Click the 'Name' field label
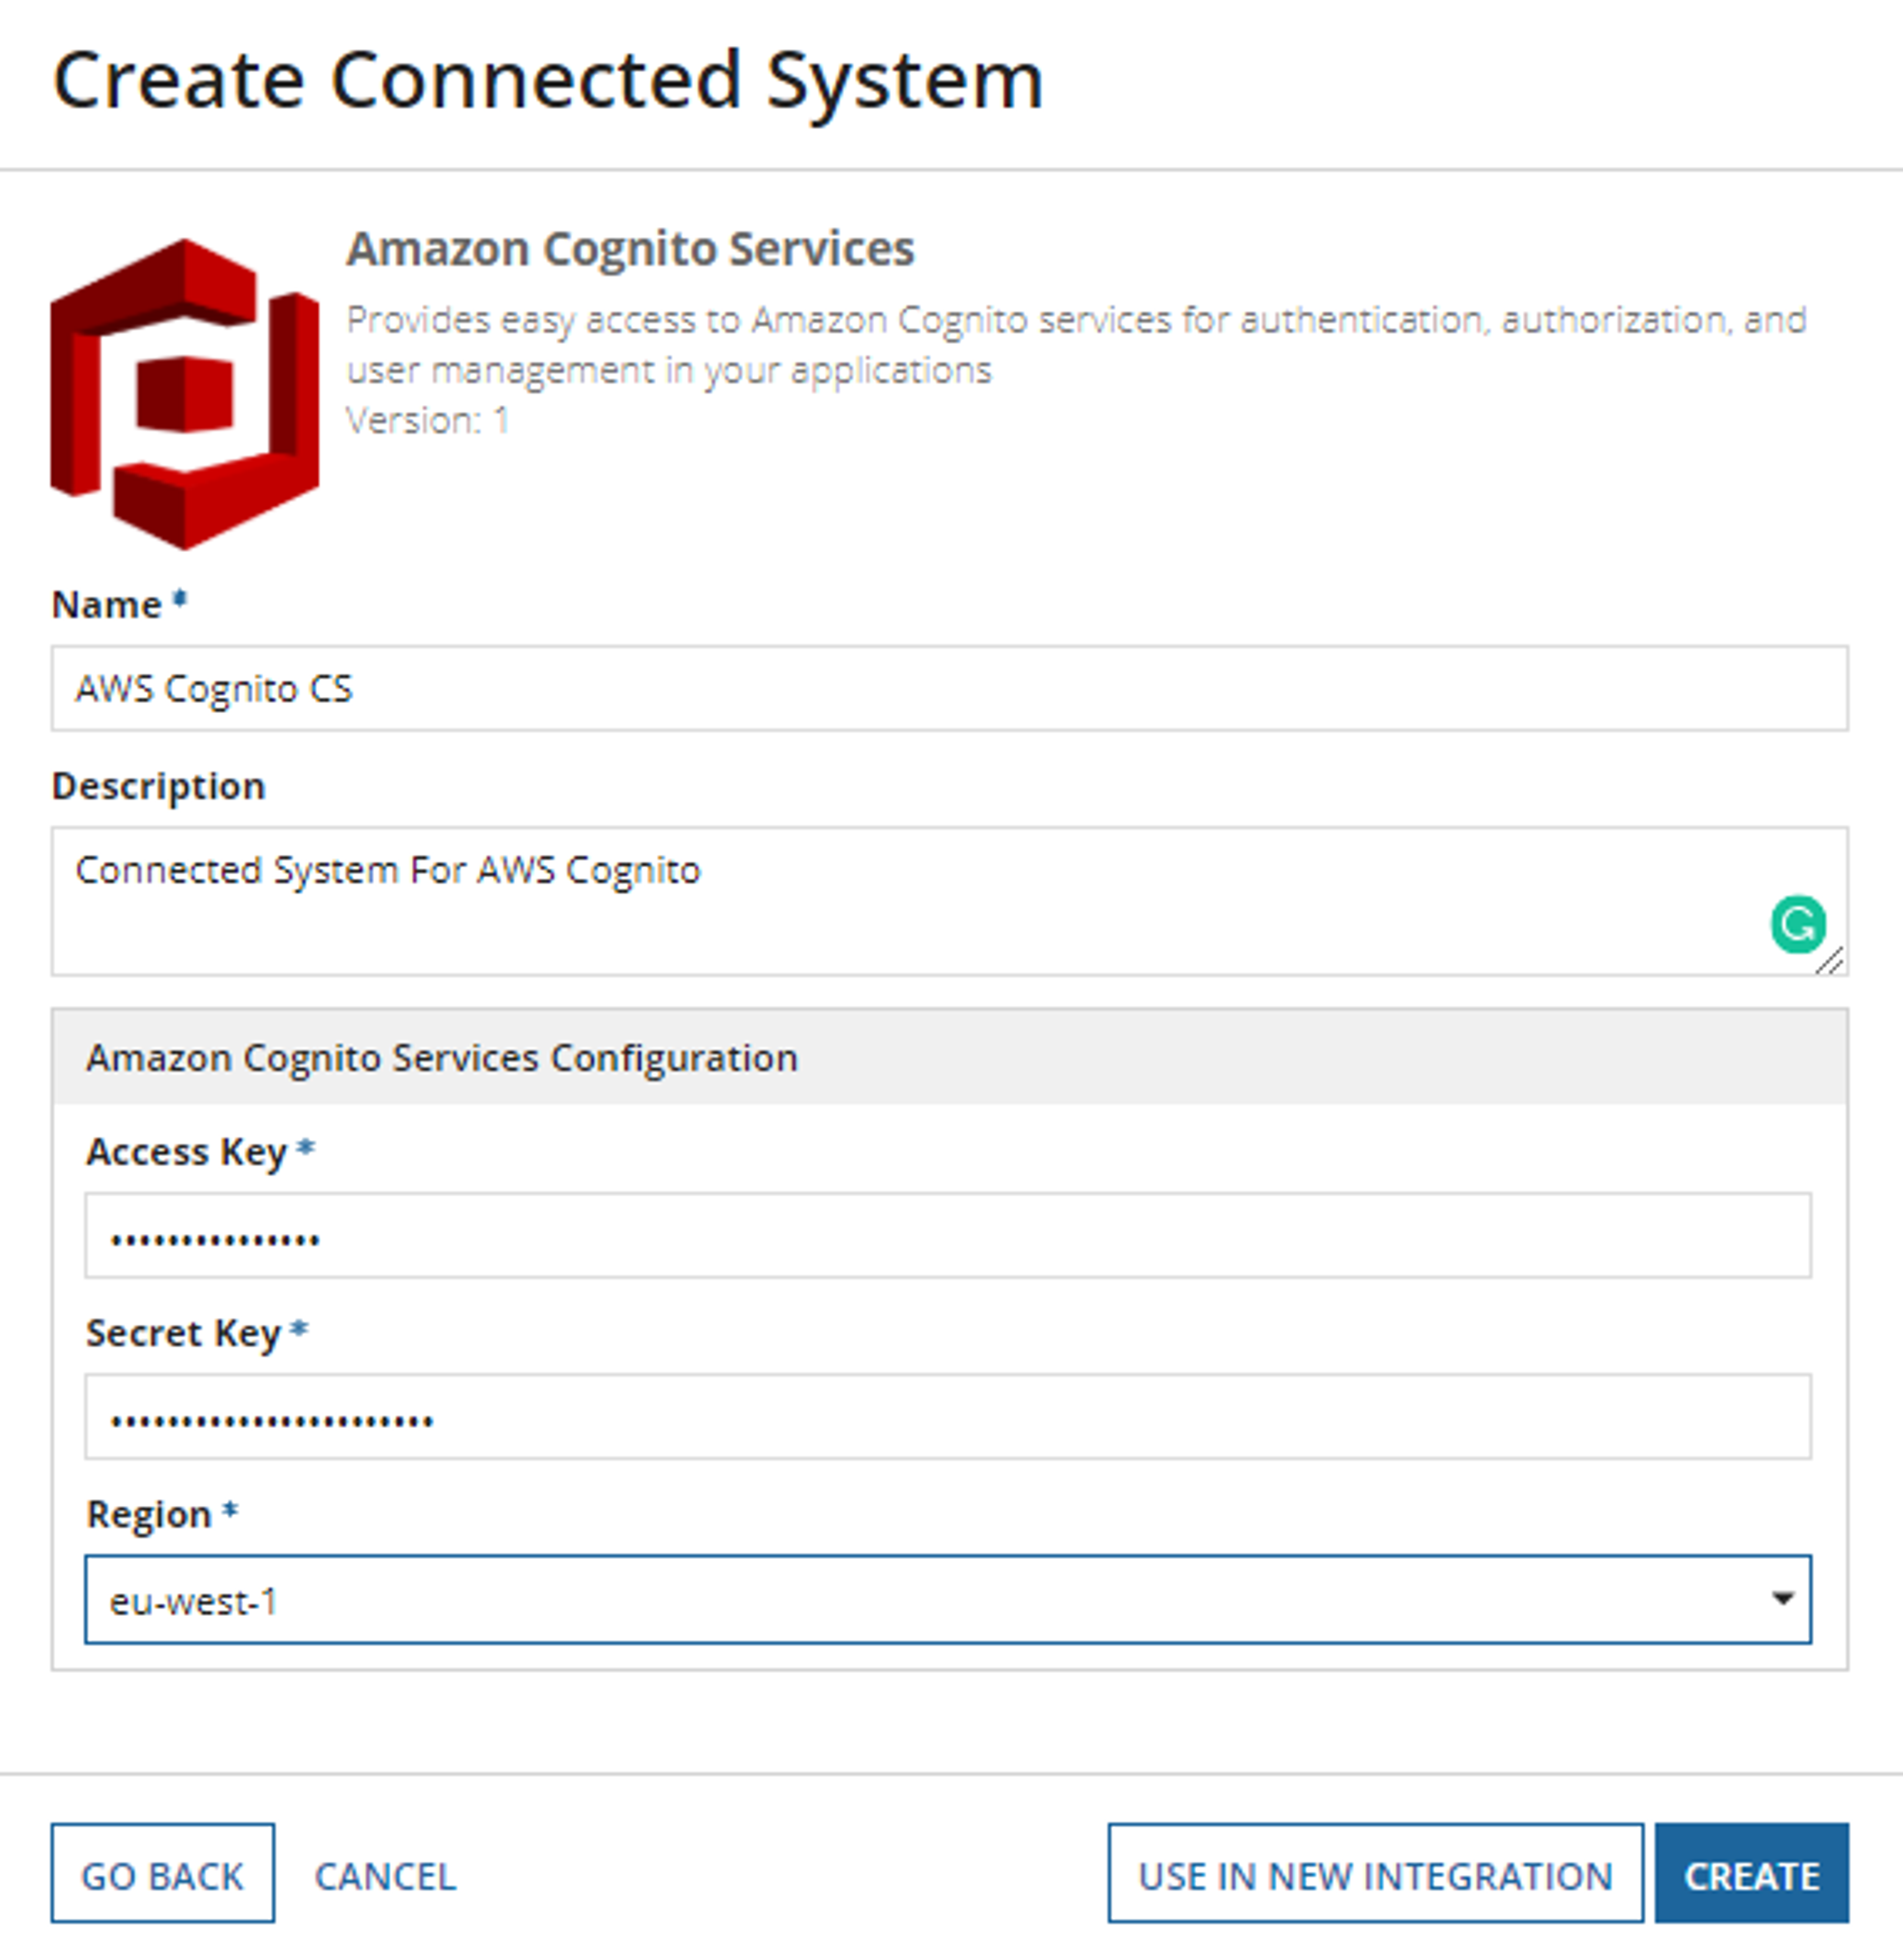Image resolution: width=1903 pixels, height=1960 pixels. (107, 605)
